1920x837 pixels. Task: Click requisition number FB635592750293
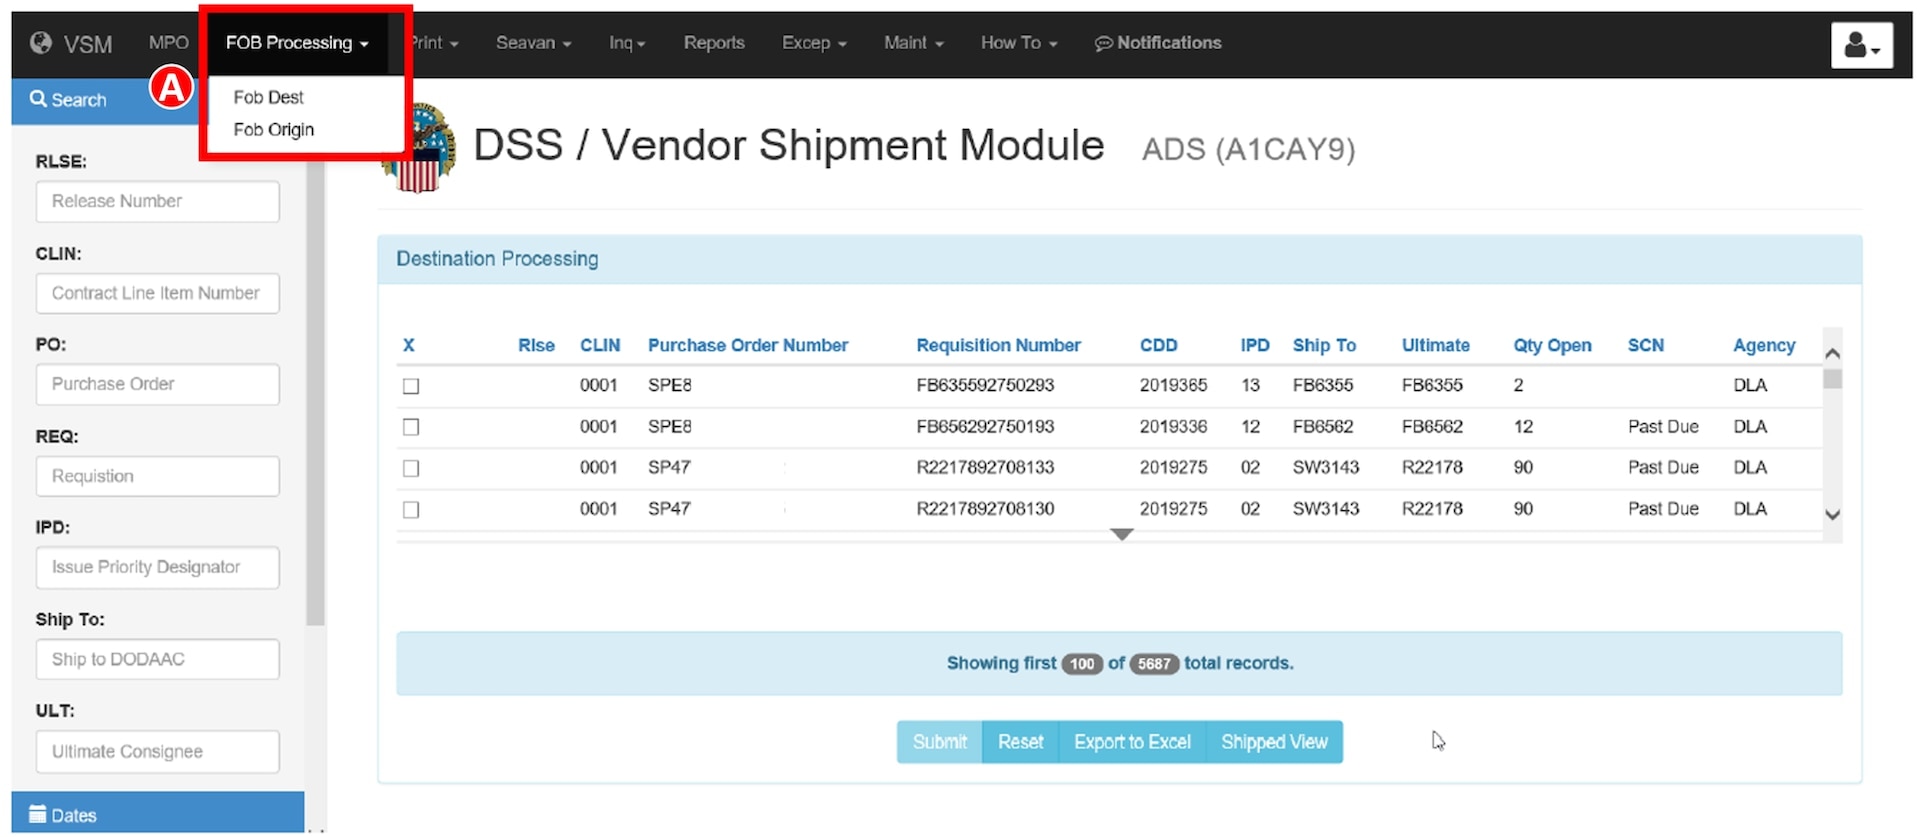pos(985,385)
